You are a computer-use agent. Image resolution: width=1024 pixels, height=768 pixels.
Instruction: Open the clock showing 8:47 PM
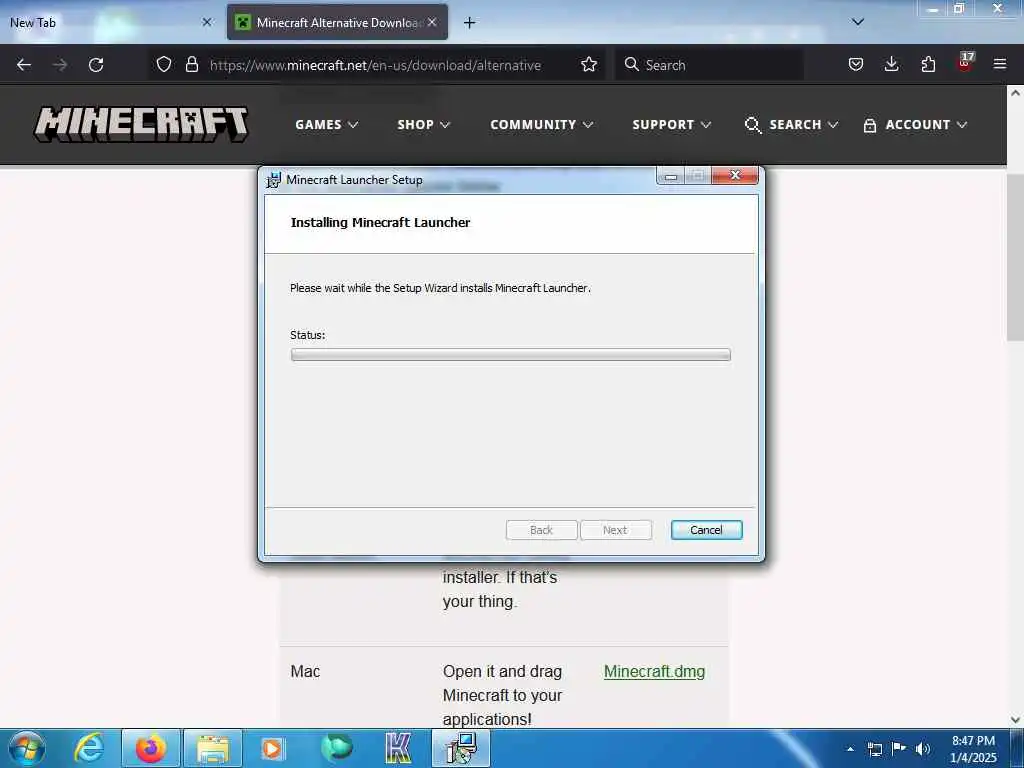[x=973, y=749]
